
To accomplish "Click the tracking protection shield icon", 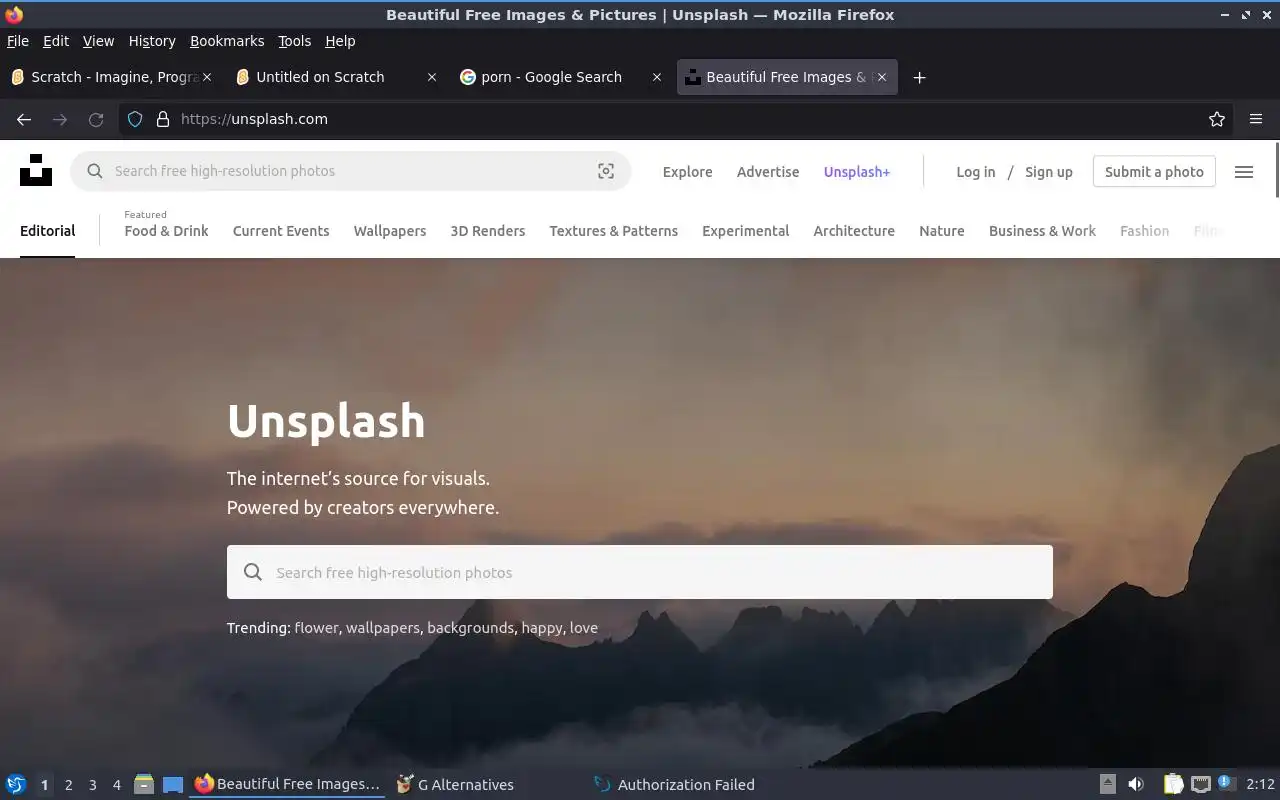I will tap(135, 119).
